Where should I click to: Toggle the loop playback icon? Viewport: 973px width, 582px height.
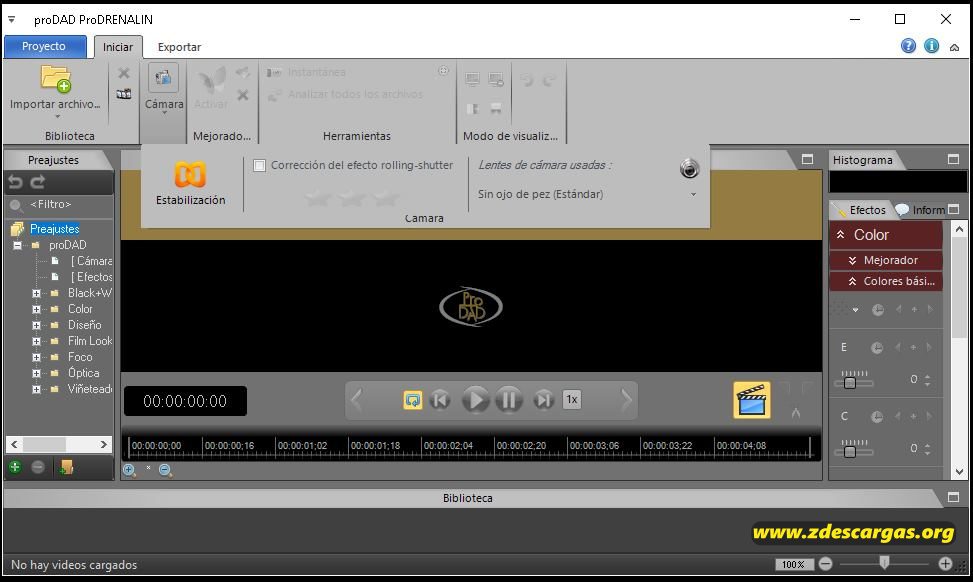pos(413,400)
